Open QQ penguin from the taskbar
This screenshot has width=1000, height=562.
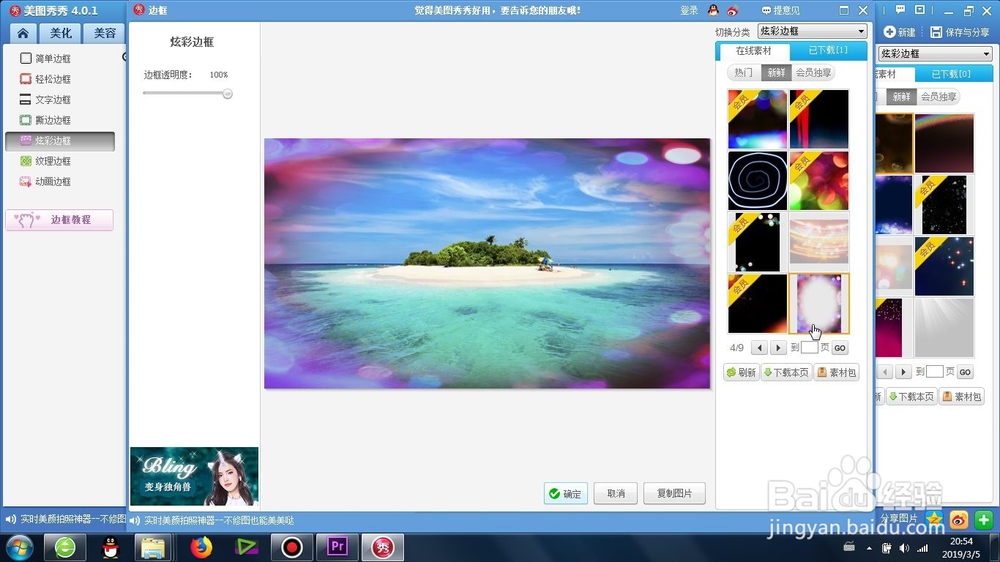110,547
